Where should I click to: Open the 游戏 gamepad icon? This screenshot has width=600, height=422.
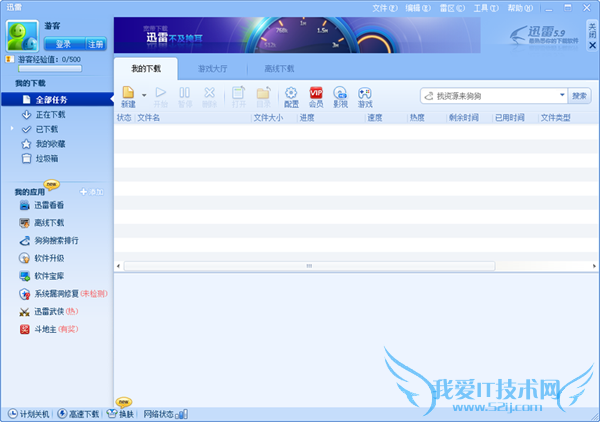click(365, 97)
